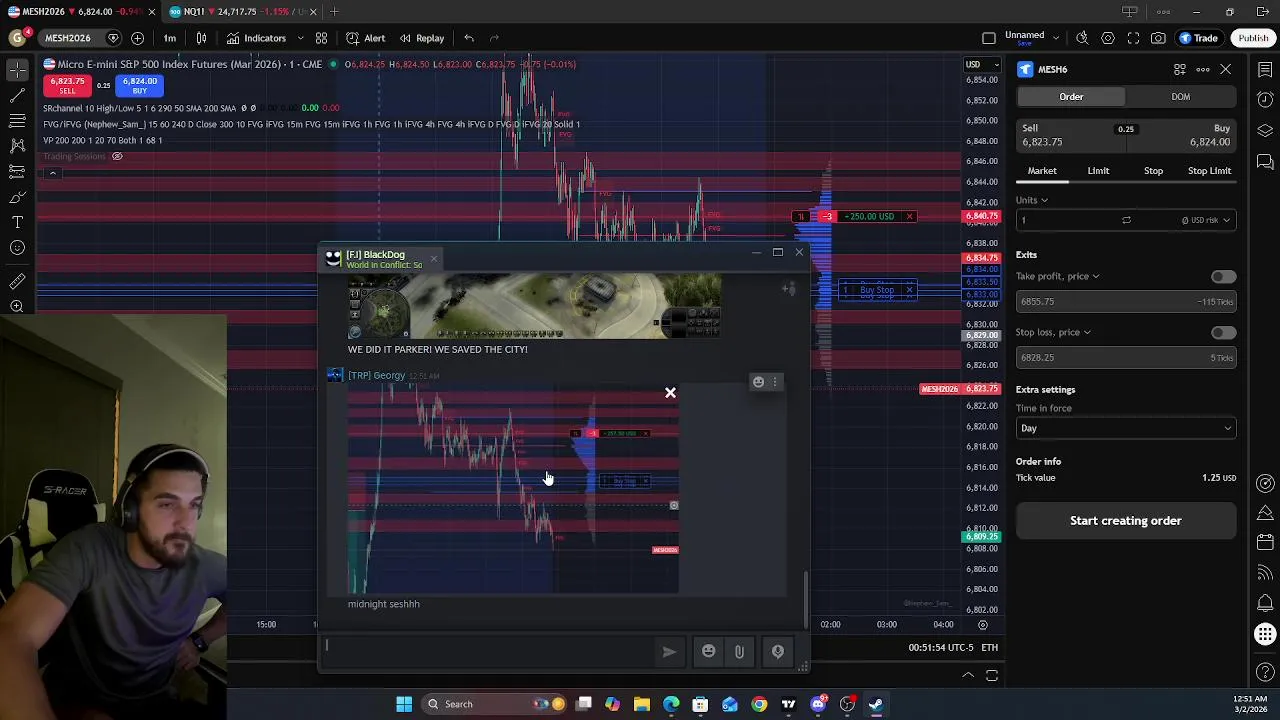Close the enlarged chart image in Steam chat
Viewport: 1280px width, 720px height.
[x=670, y=393]
